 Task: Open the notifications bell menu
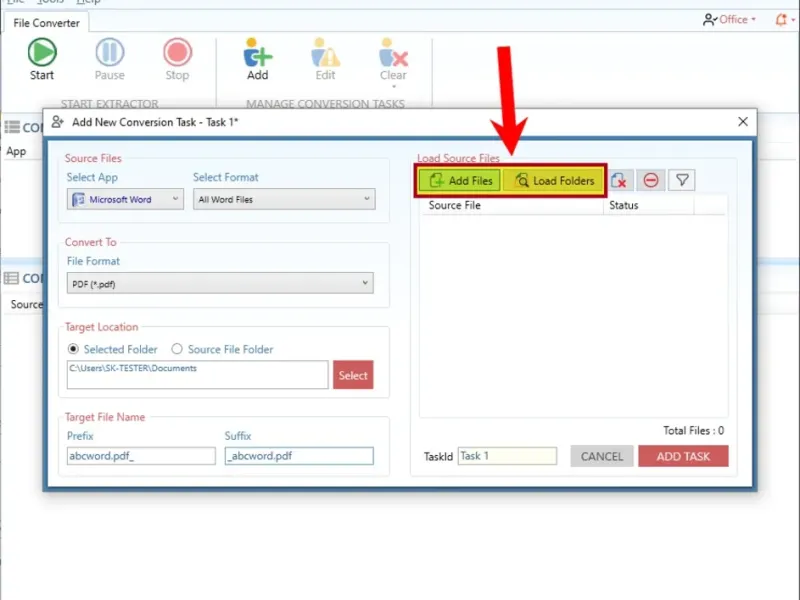point(785,19)
